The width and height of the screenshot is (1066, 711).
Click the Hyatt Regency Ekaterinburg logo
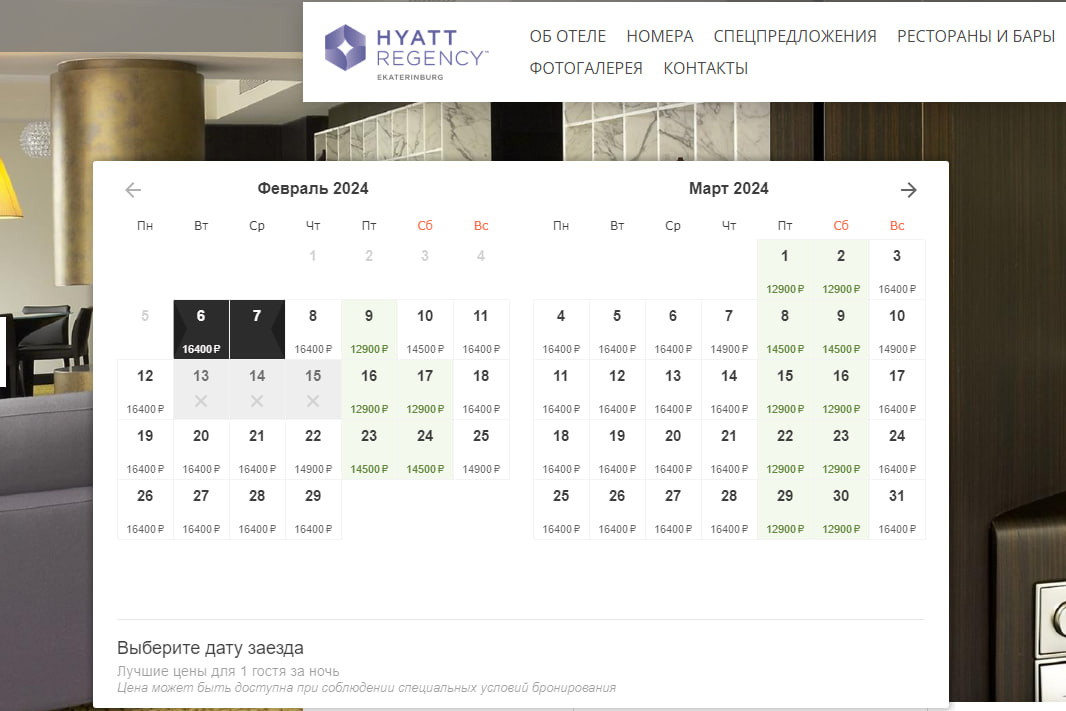click(406, 49)
